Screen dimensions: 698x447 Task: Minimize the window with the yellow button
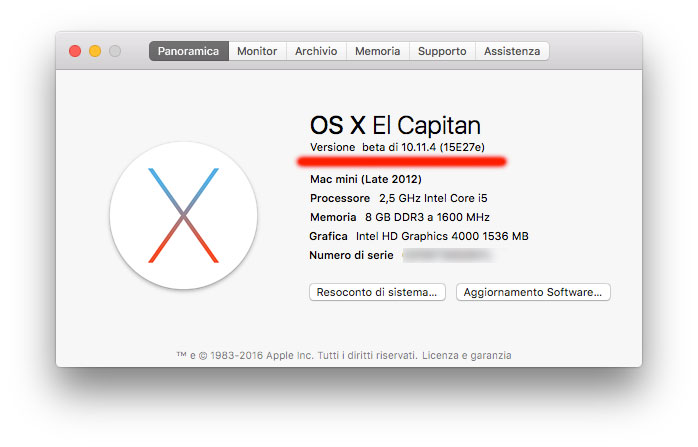pos(95,51)
